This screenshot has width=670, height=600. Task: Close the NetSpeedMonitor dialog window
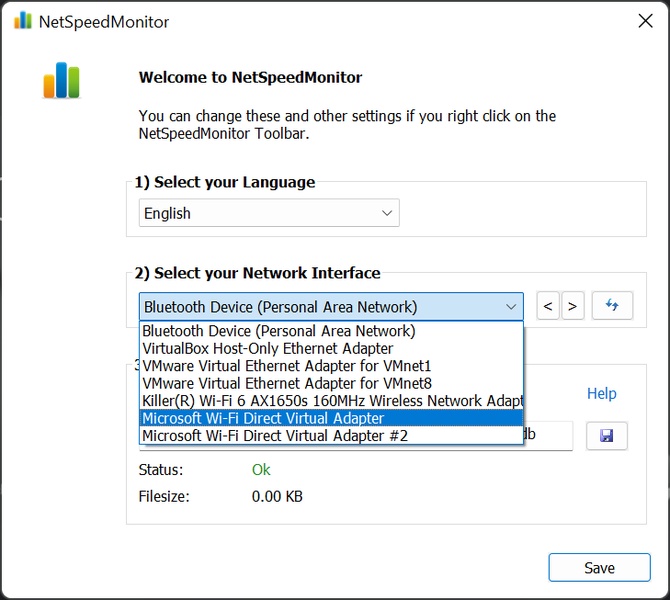(x=645, y=21)
